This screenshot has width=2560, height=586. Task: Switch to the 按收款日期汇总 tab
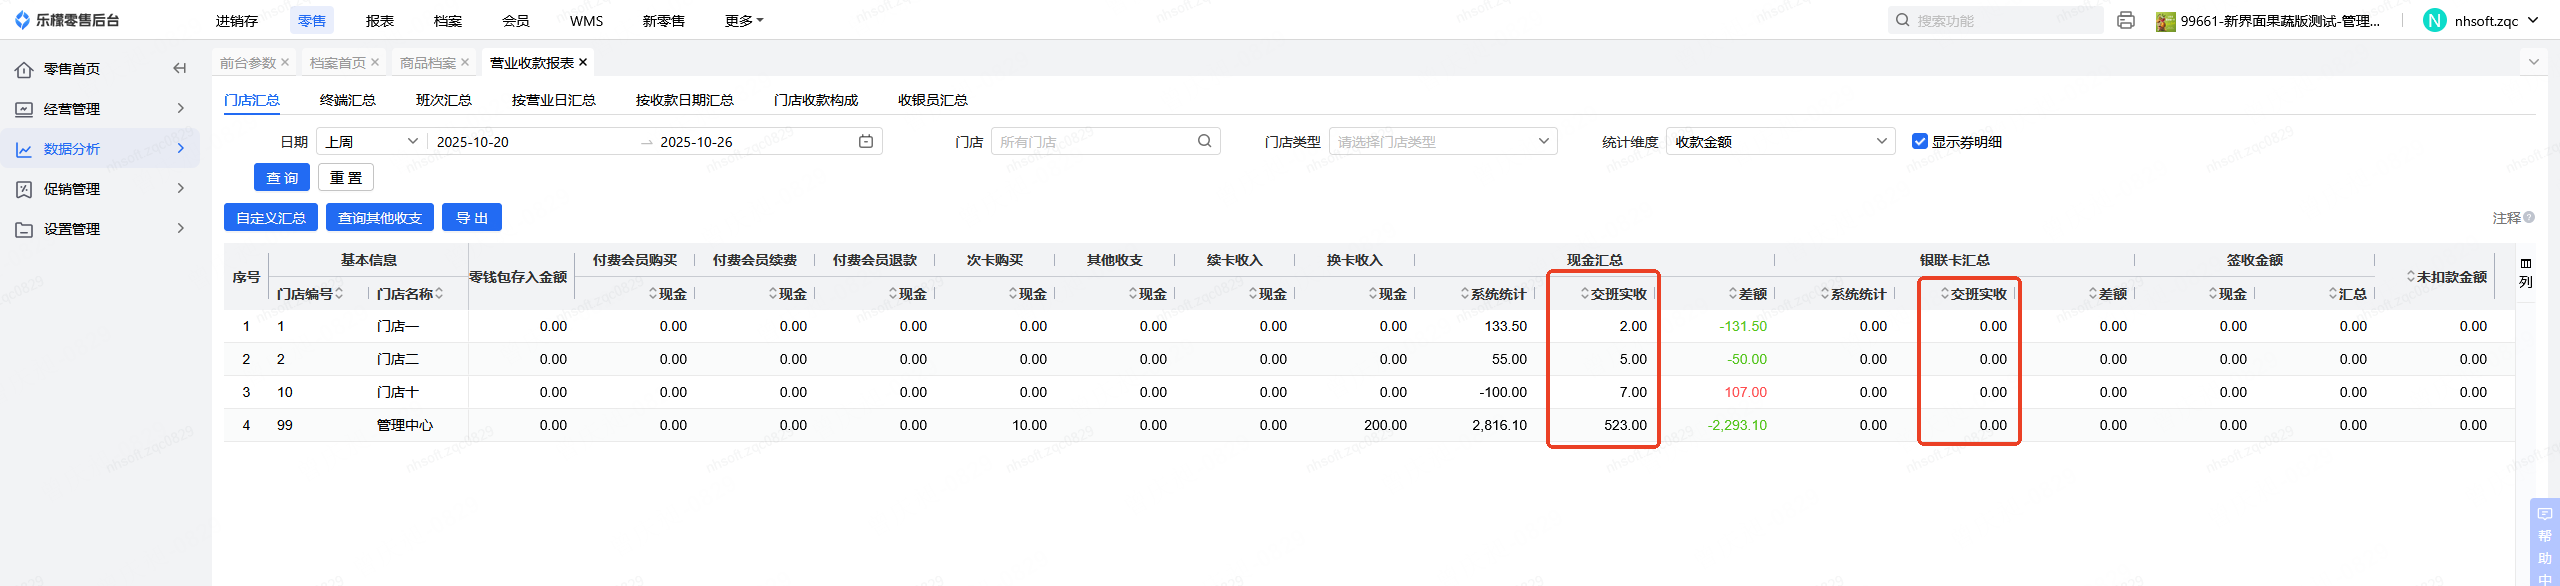pyautogui.click(x=685, y=100)
